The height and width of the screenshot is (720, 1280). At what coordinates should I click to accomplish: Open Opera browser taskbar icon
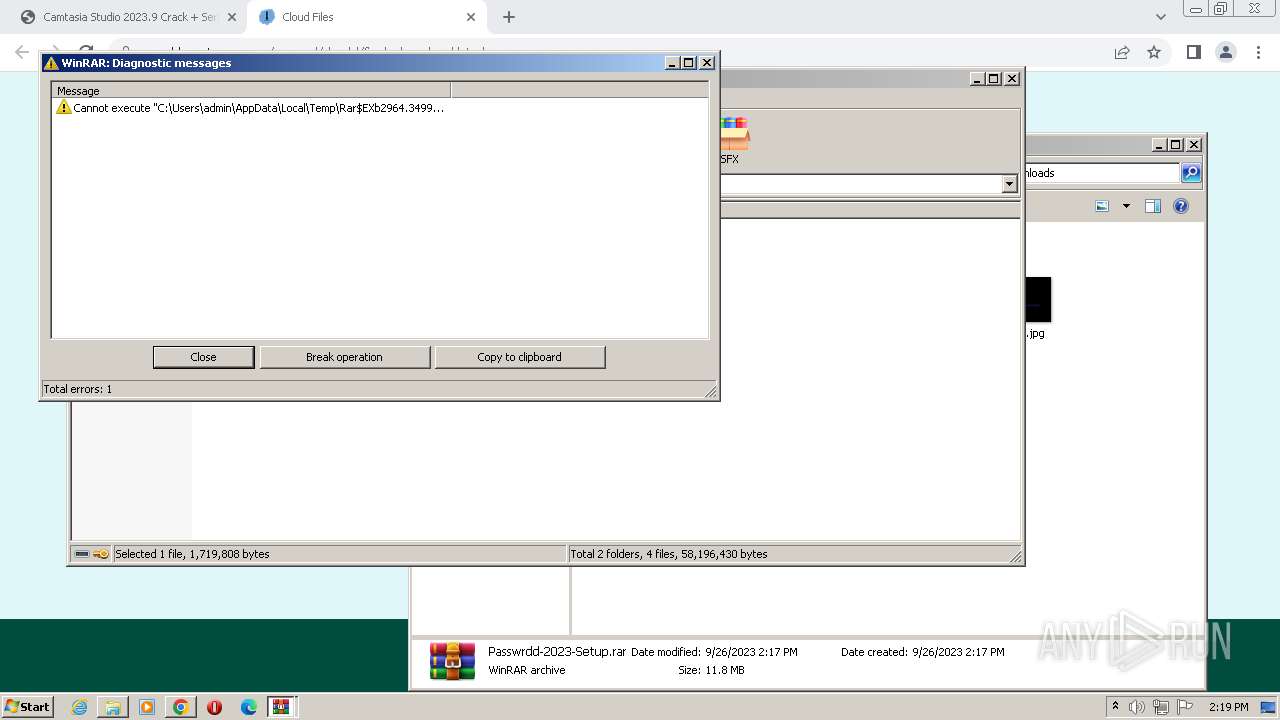pyautogui.click(x=214, y=707)
